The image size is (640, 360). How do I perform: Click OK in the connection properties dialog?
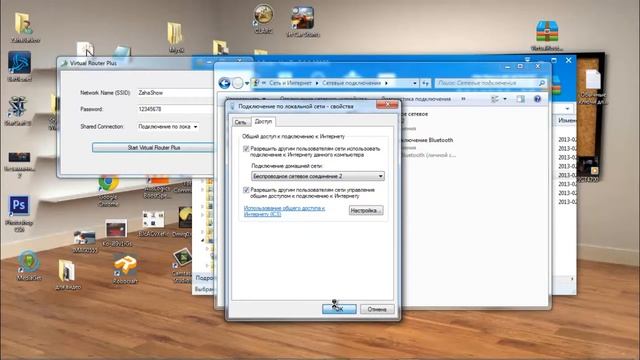339,309
